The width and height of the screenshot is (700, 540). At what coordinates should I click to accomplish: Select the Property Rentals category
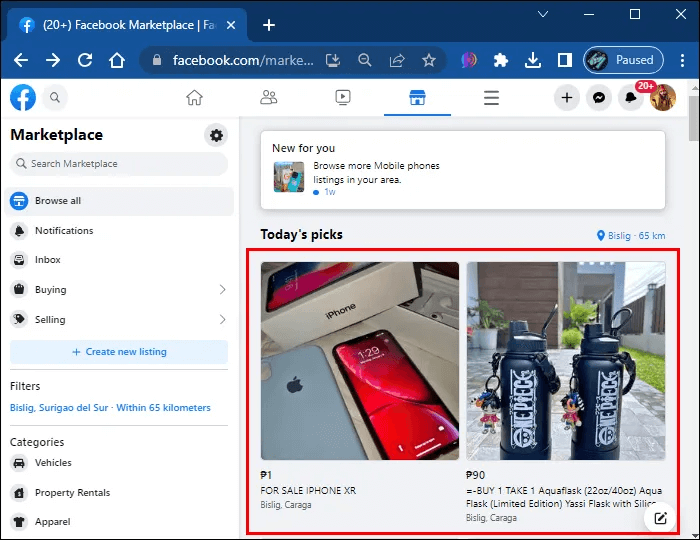[119, 493]
